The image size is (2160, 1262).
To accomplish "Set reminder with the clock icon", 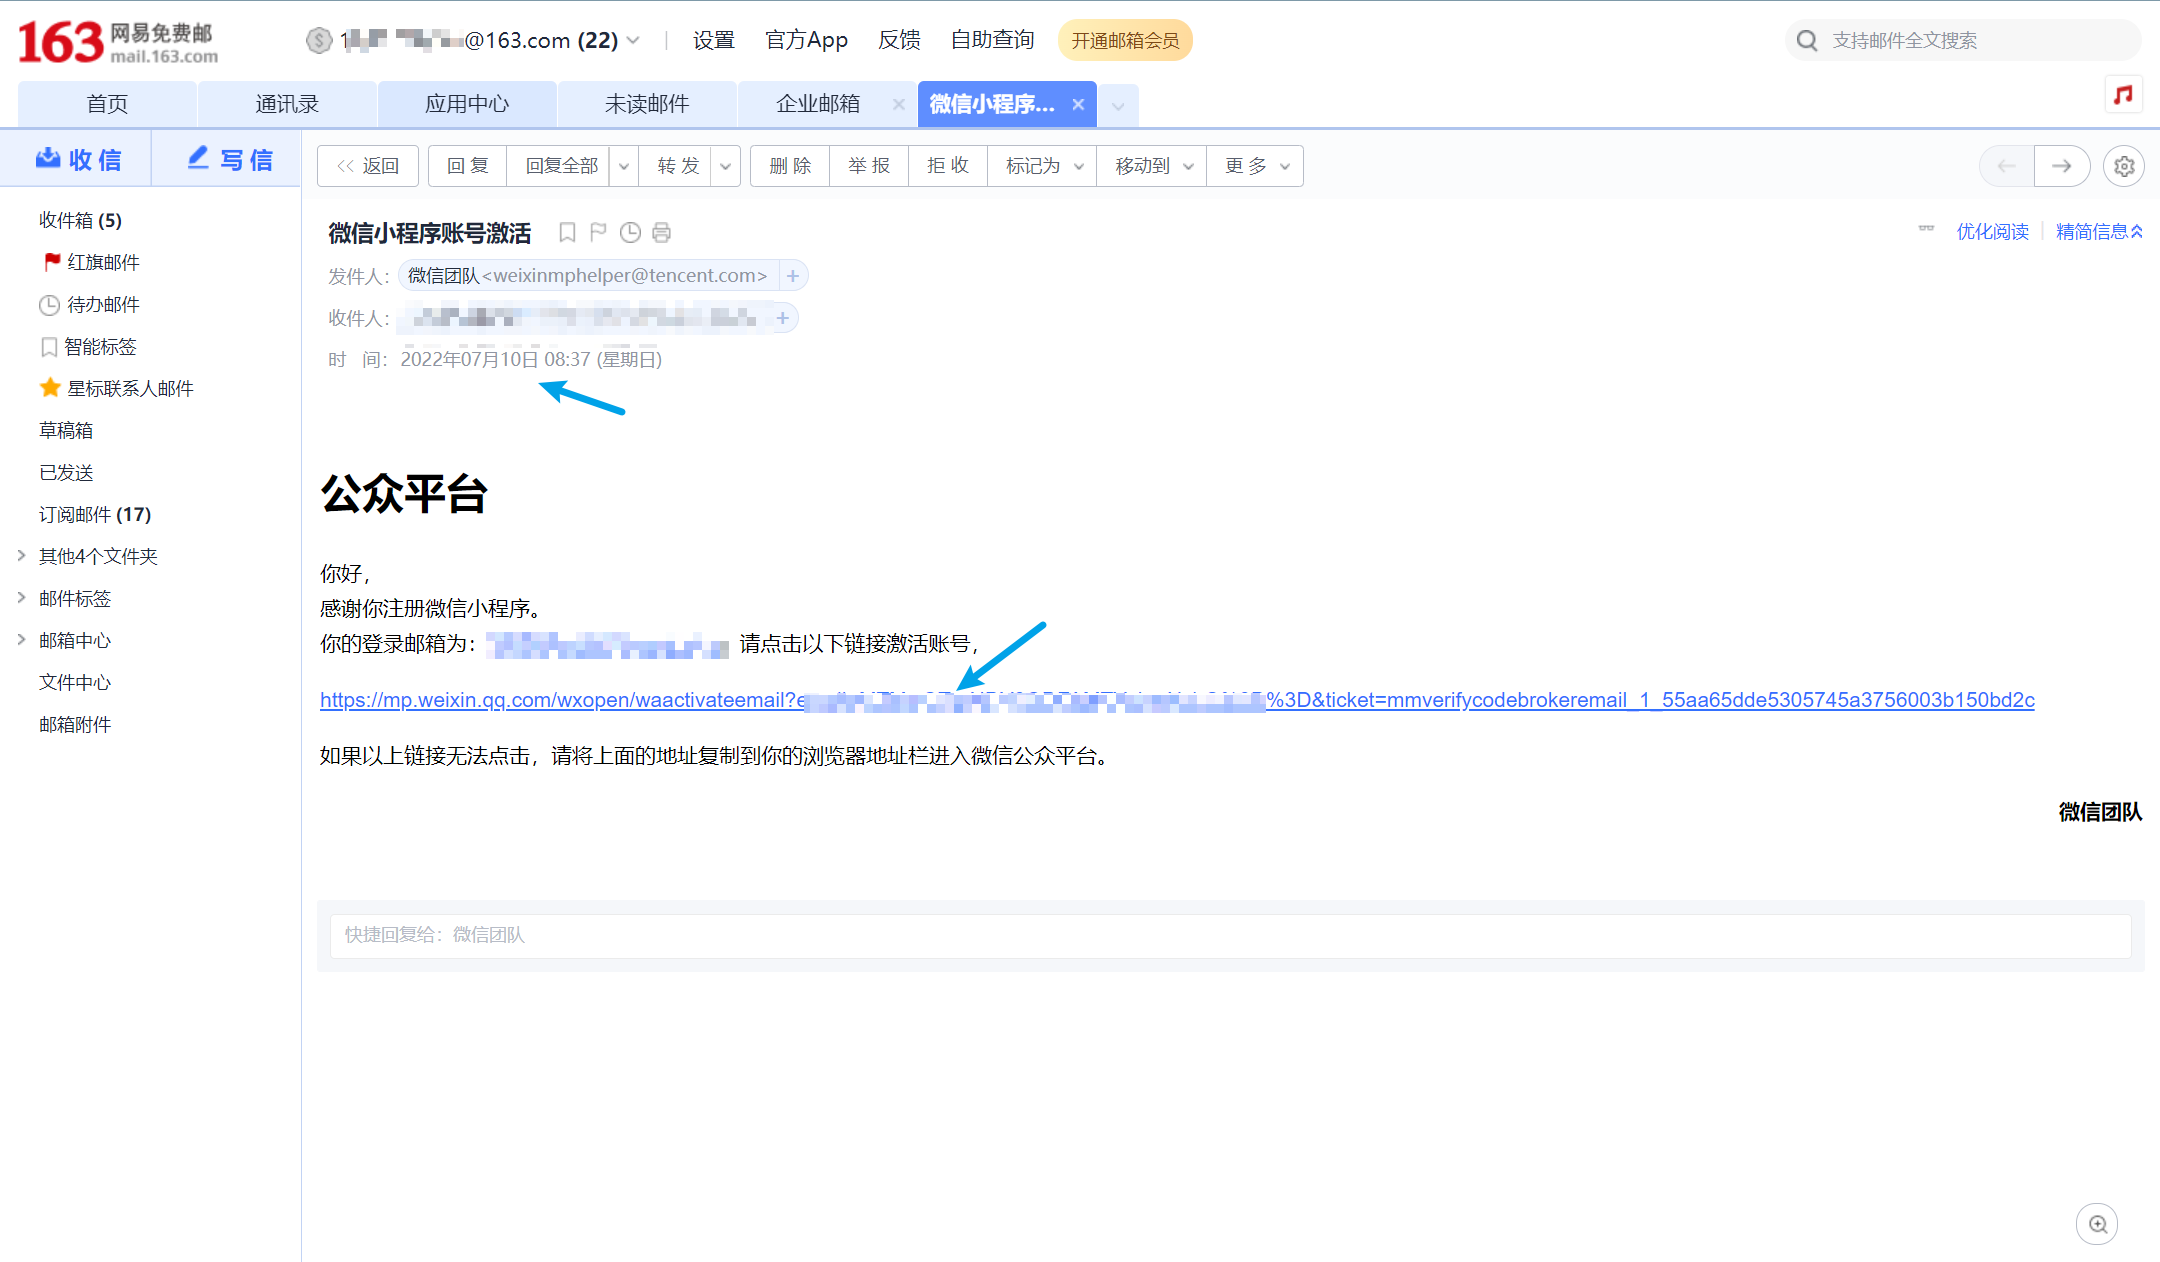I will coord(630,233).
